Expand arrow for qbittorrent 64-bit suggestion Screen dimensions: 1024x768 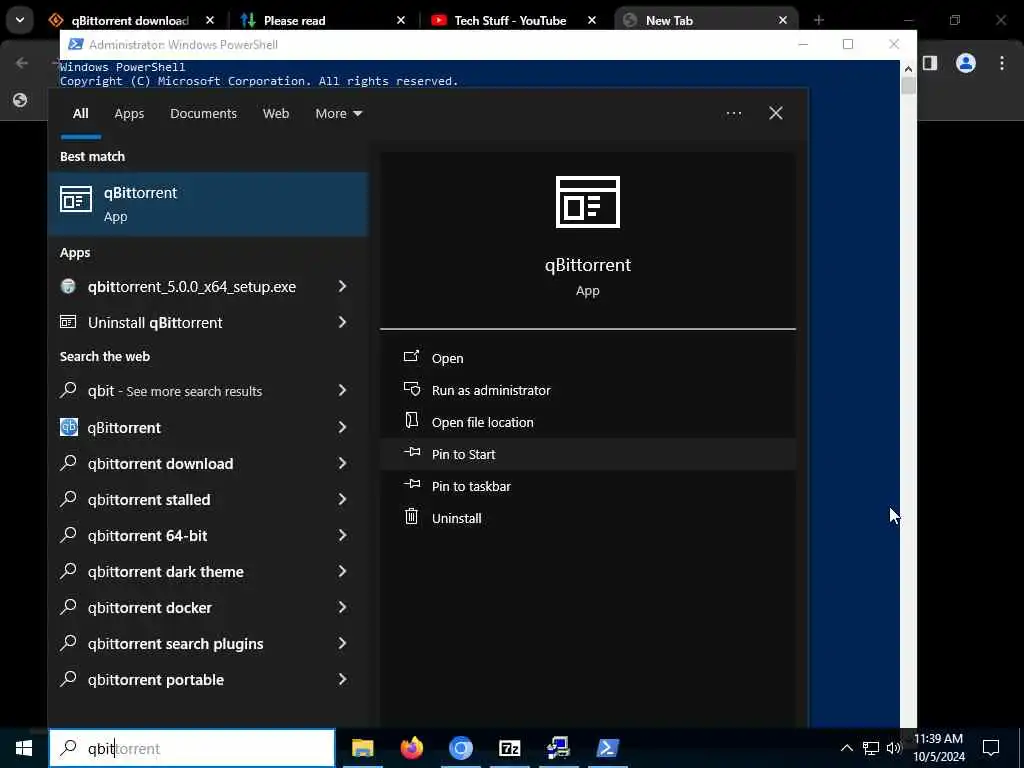(342, 536)
